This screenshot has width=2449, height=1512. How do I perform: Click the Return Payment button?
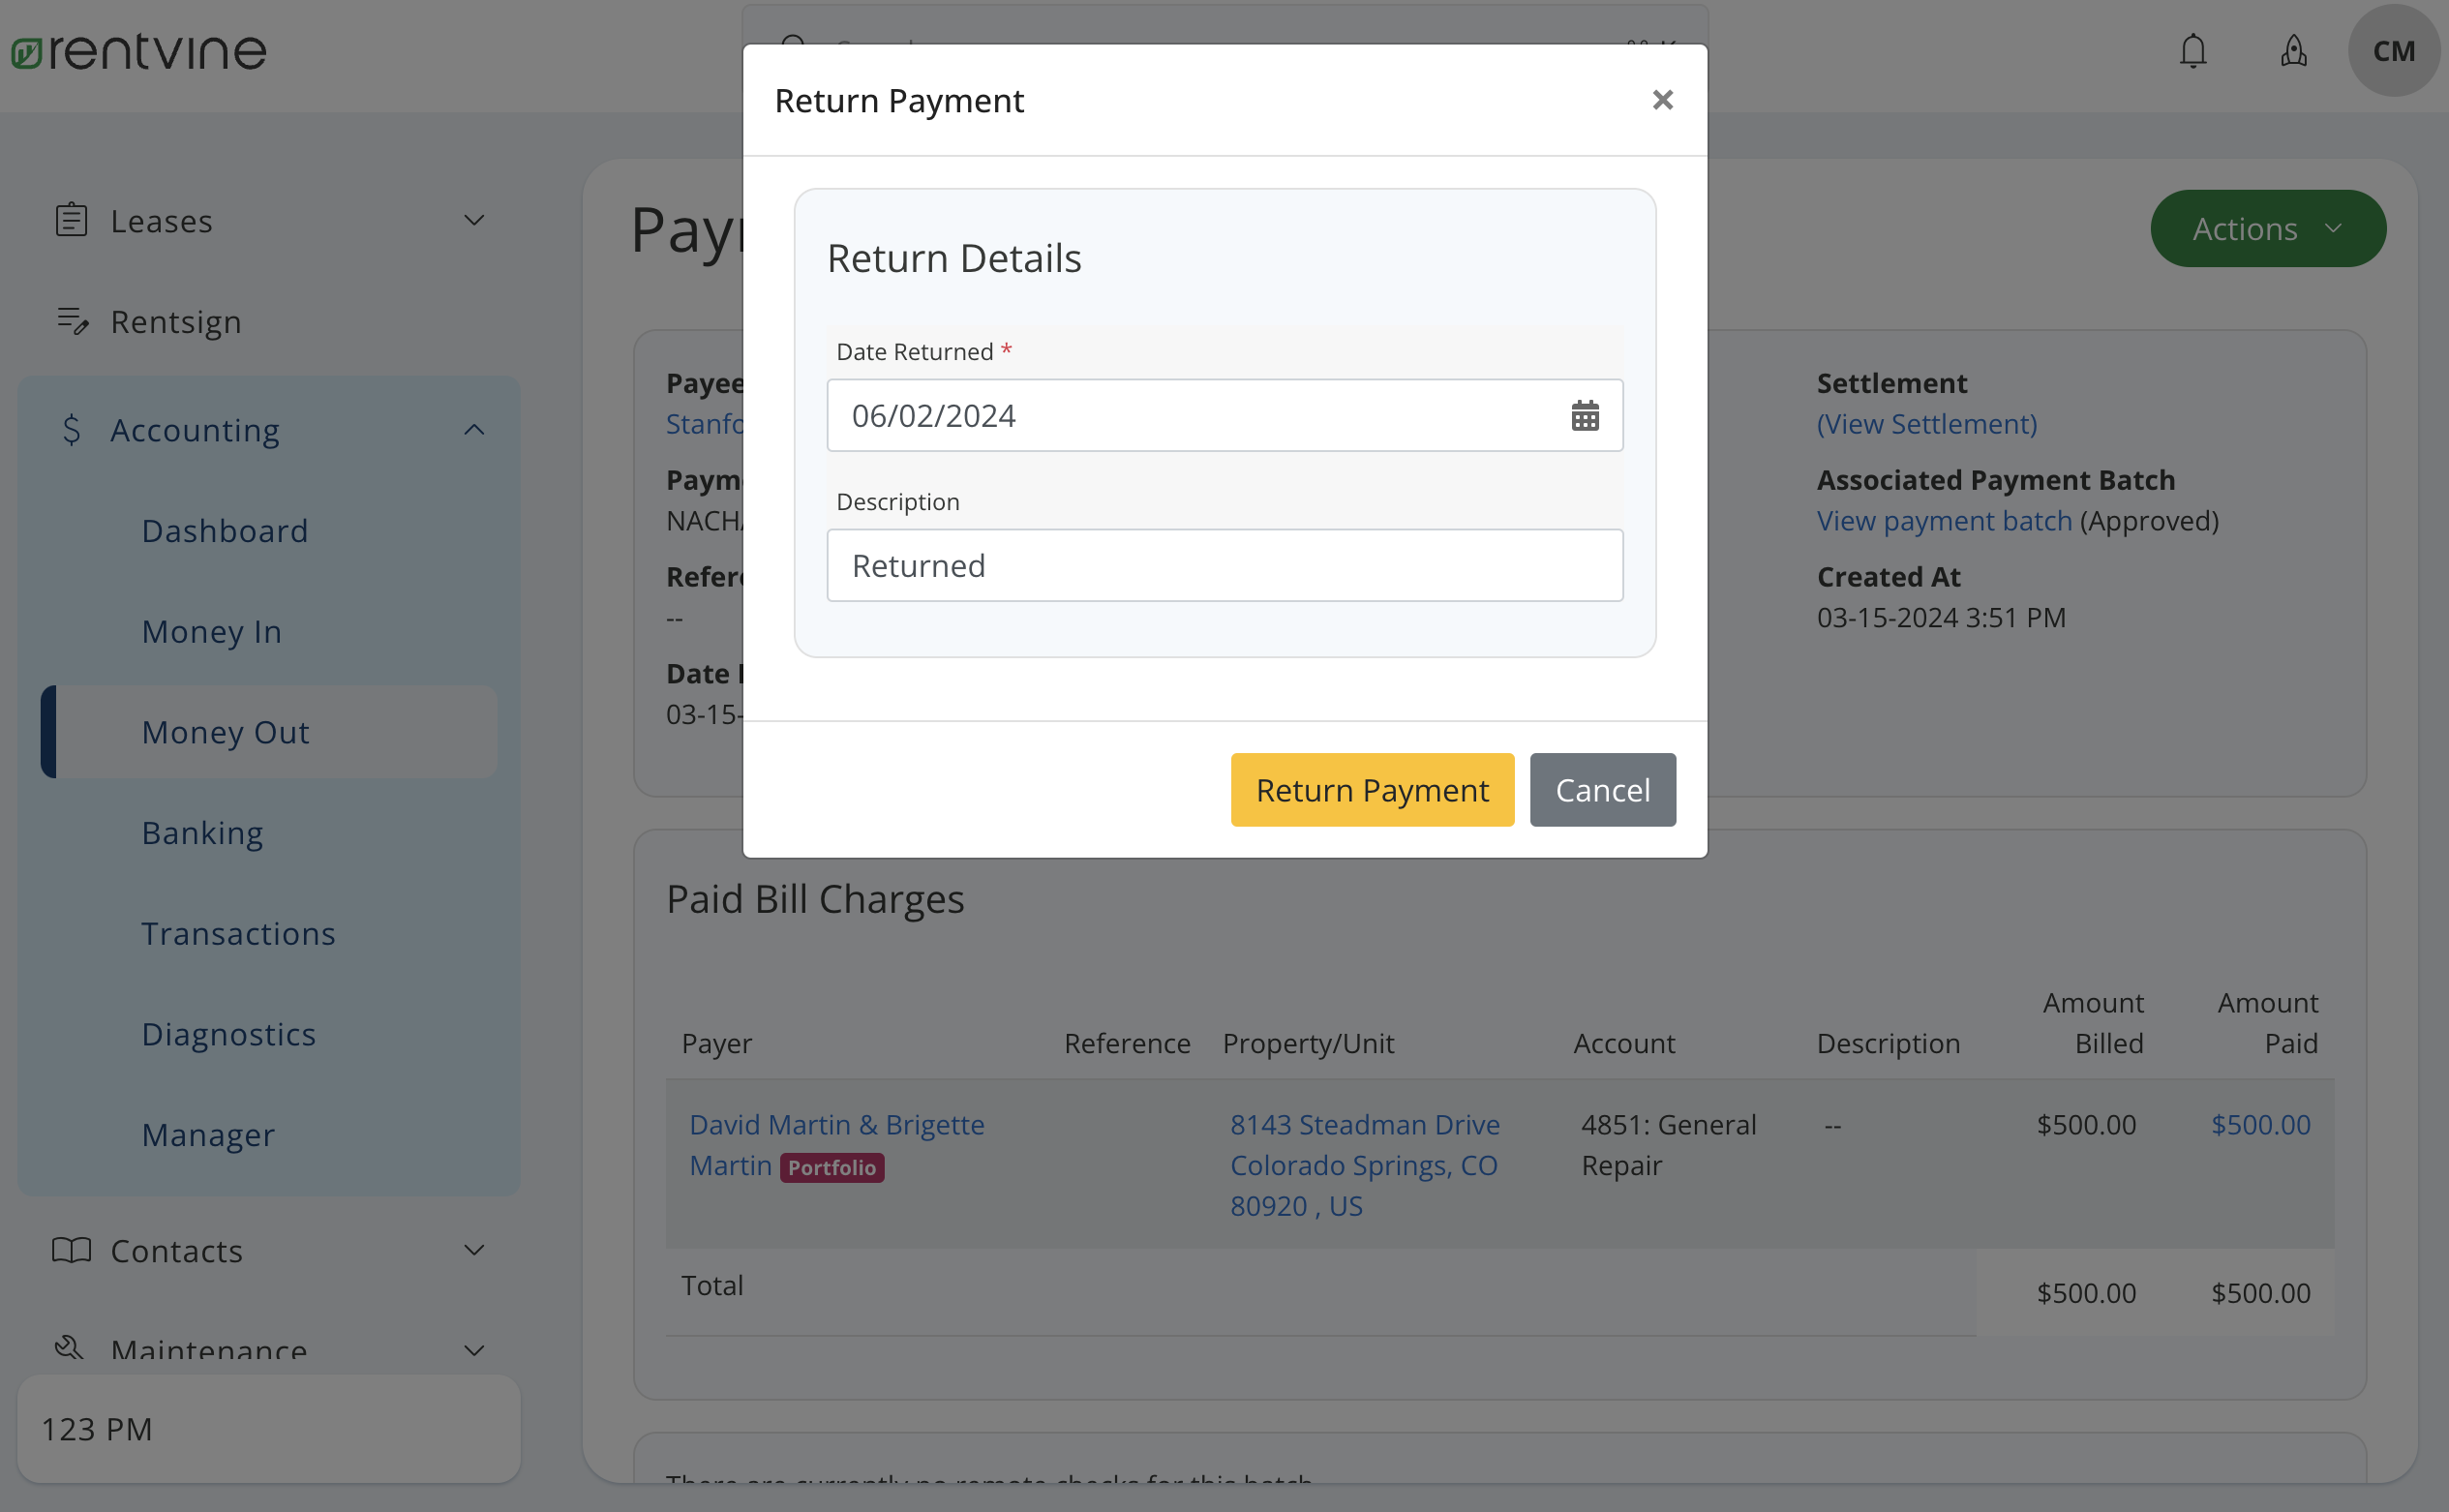[x=1372, y=789]
